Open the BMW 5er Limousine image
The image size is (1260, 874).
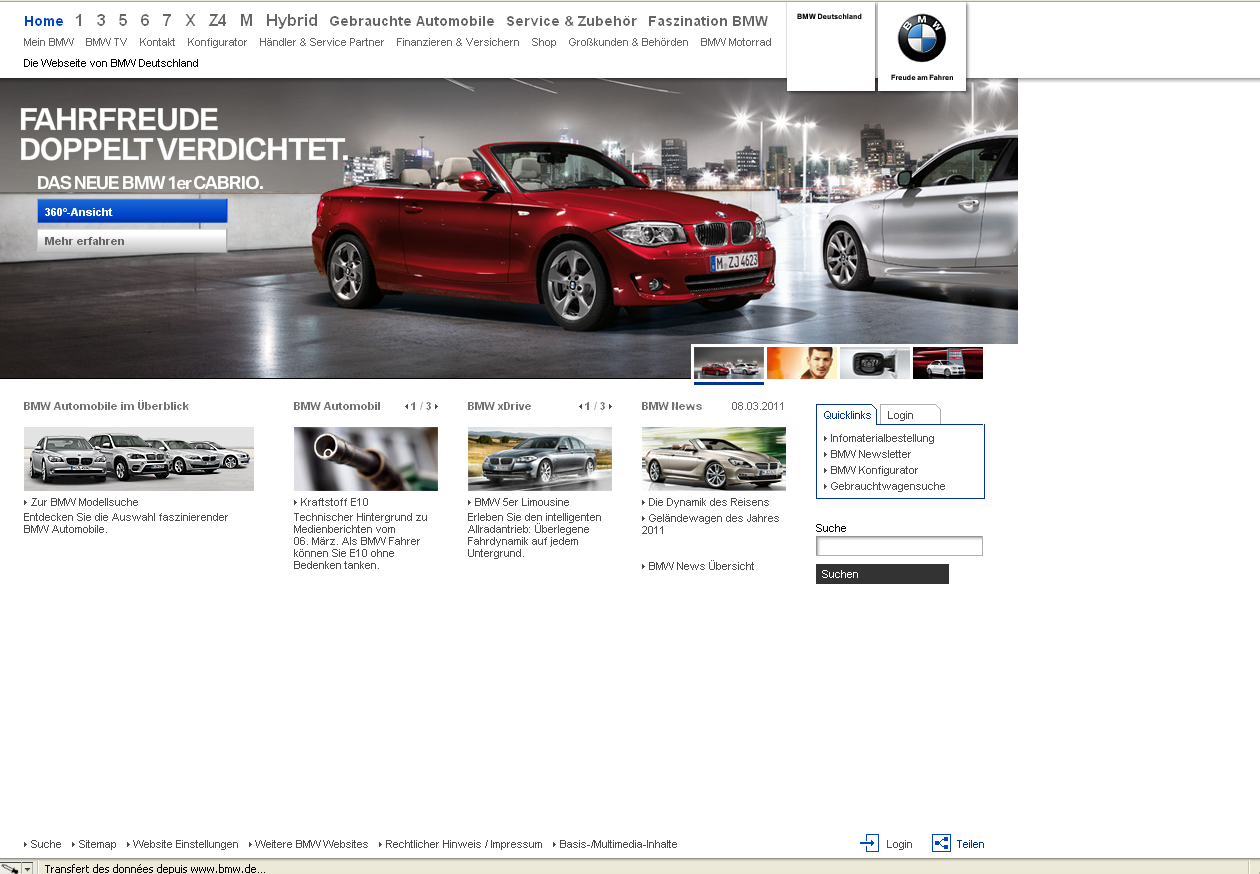540,459
